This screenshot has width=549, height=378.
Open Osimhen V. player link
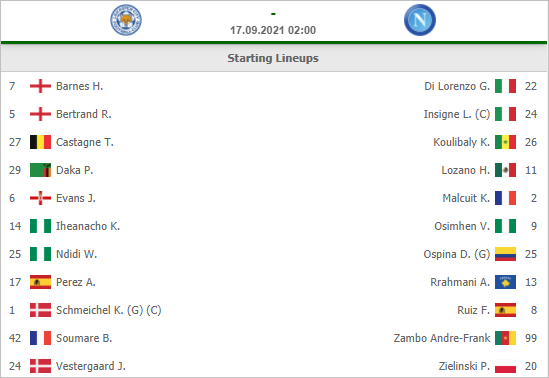462,226
